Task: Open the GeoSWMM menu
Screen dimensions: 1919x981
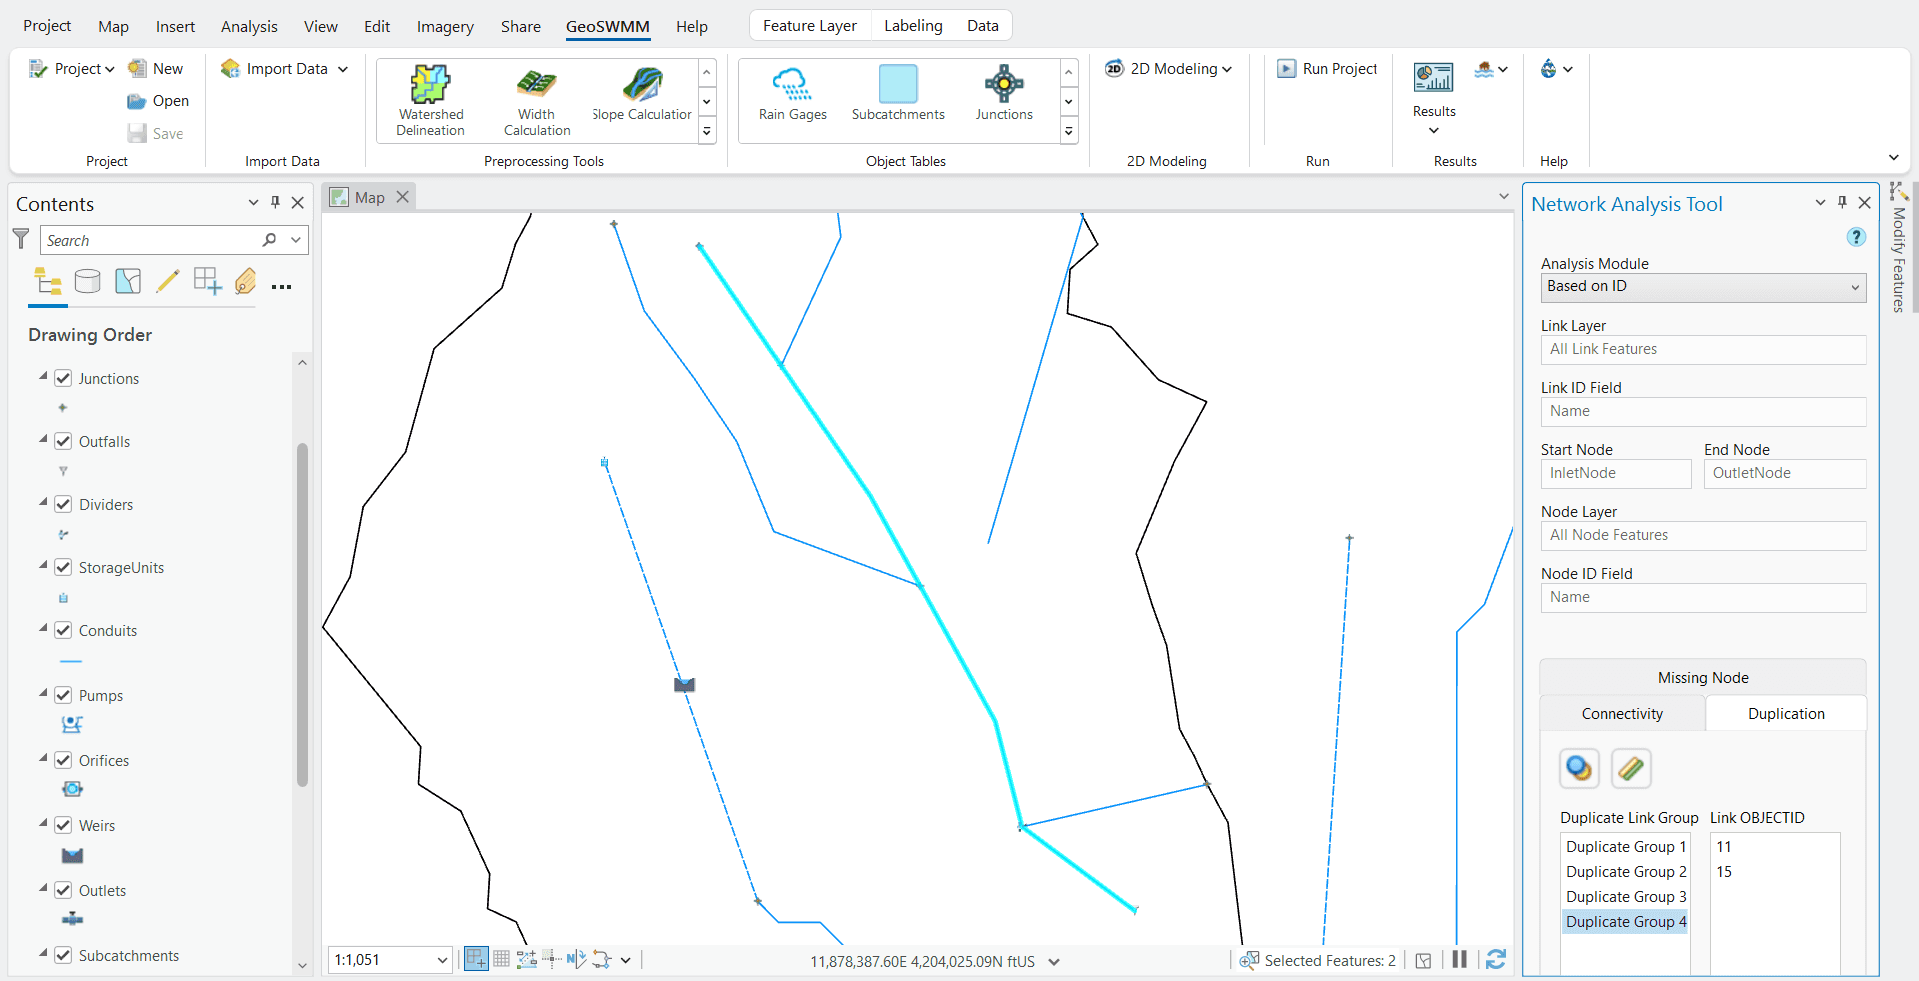Action: [x=607, y=27]
